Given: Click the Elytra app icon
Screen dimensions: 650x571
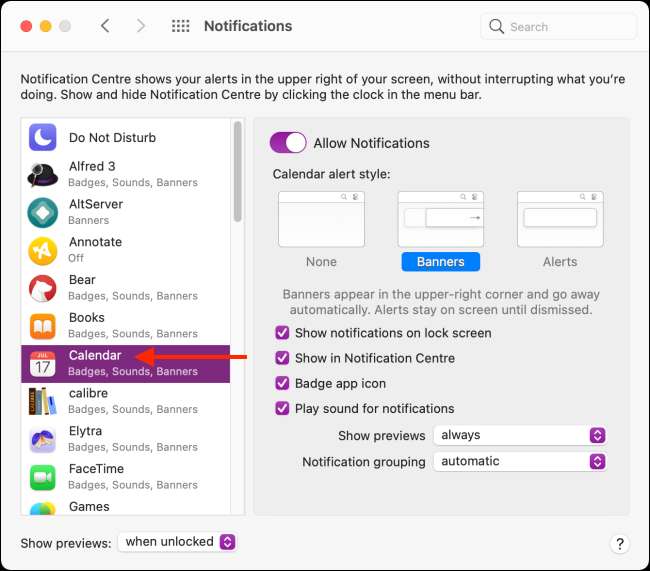Looking at the screenshot, I should 42,440.
